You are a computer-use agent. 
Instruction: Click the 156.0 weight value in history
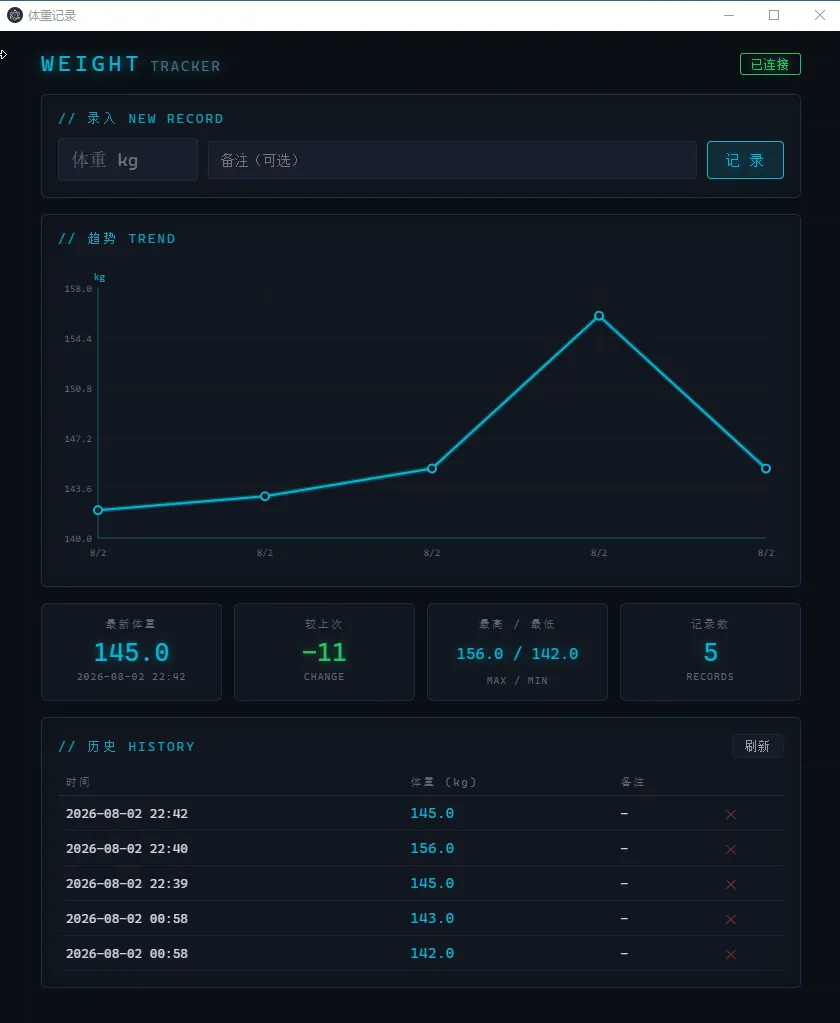tap(432, 848)
